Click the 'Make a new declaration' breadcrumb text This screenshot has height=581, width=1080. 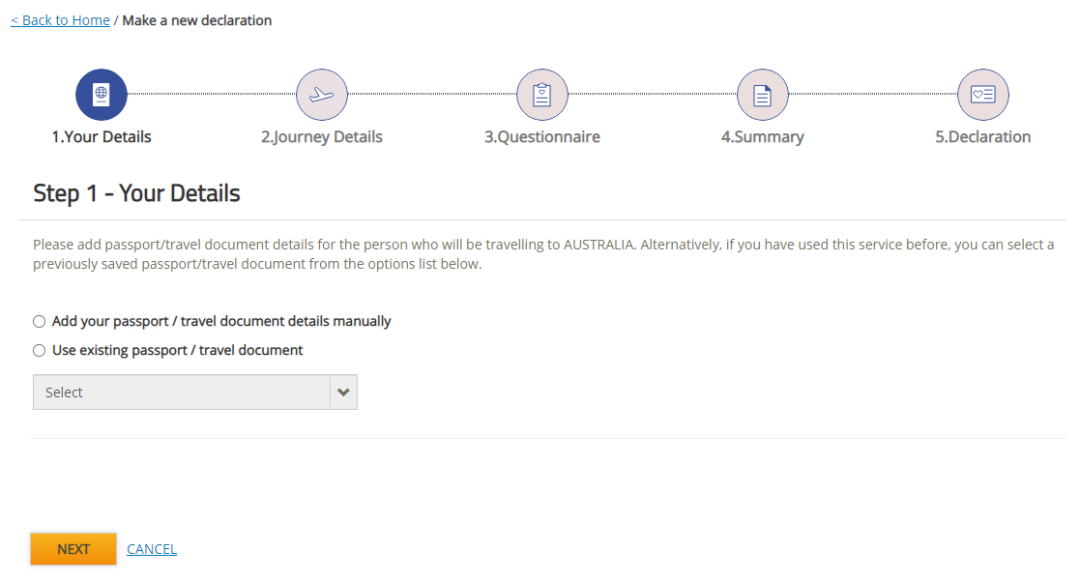point(197,21)
